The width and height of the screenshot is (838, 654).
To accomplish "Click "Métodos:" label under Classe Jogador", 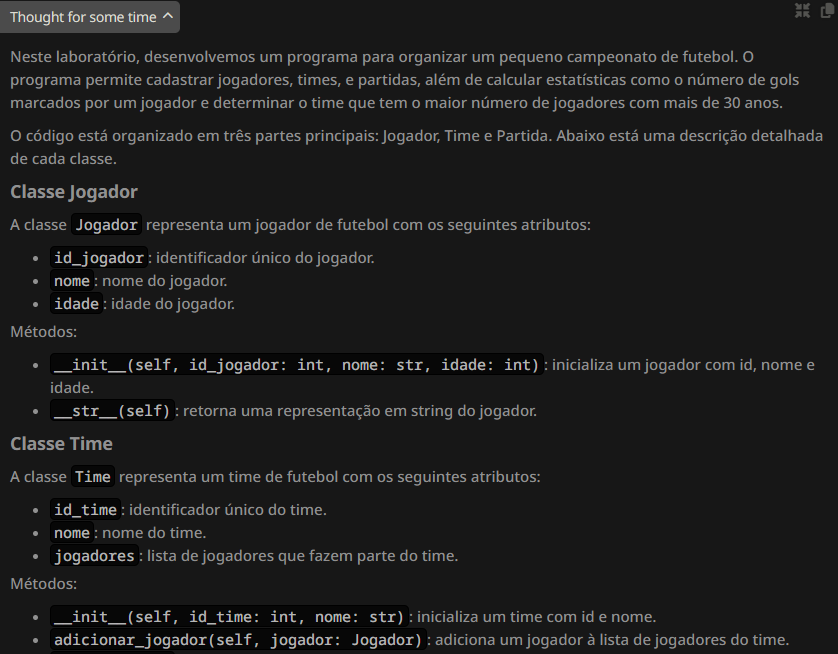I will pyautogui.click(x=44, y=332).
